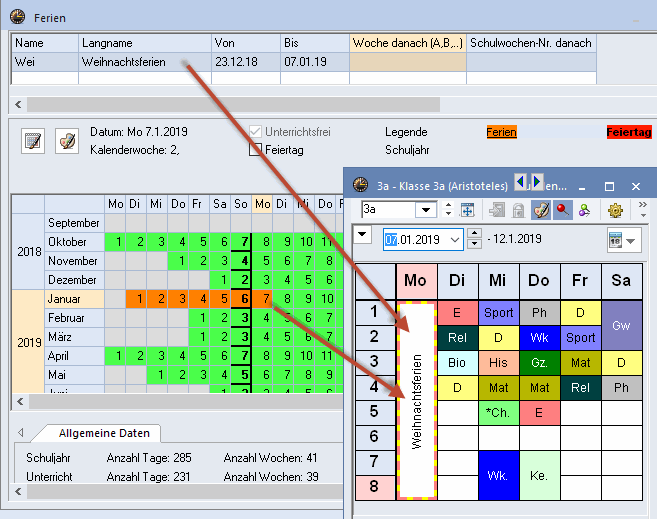Screen dimensions: 657x519
Task: Select the Weihnachtsferien cell in the holiday table
Action: (x=145, y=62)
